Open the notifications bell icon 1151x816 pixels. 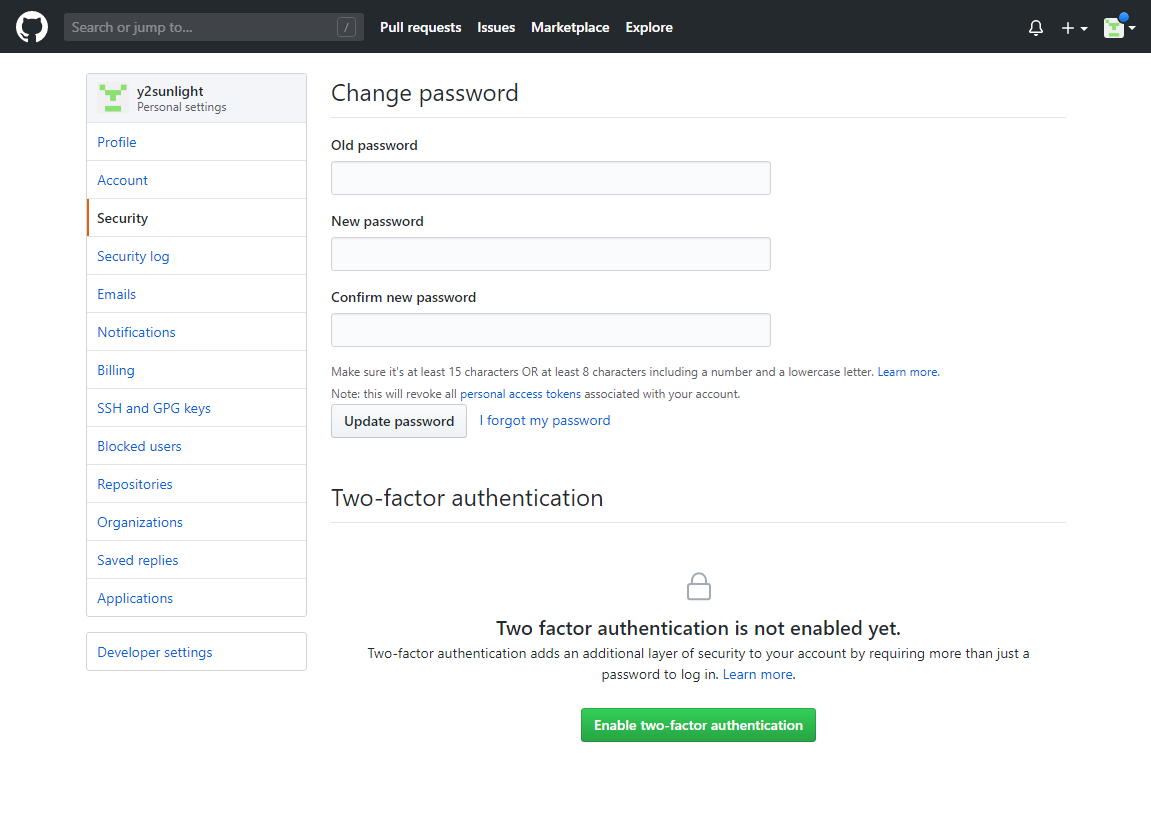(1036, 28)
